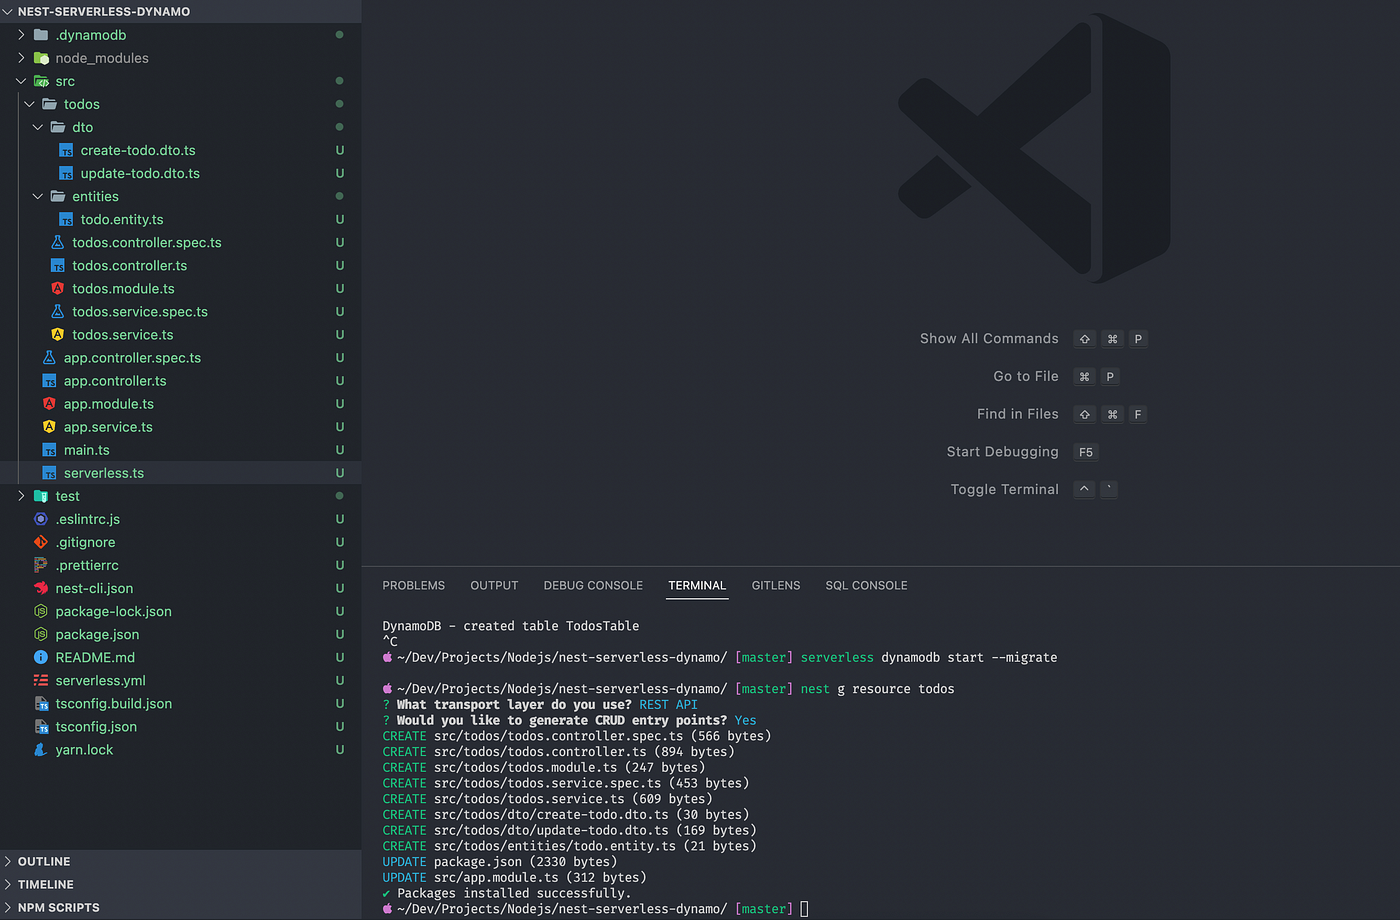Click the git icon beside .gitignore
This screenshot has width=1400, height=920.
coord(41,542)
